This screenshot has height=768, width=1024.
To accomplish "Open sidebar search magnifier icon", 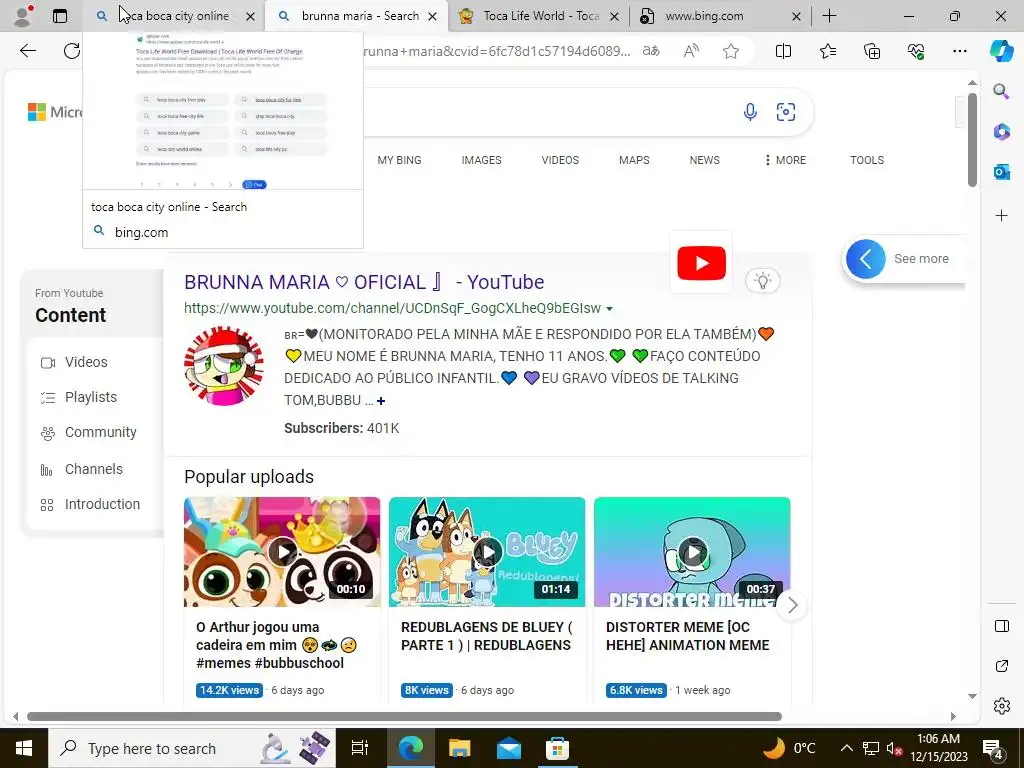I will 1001,91.
